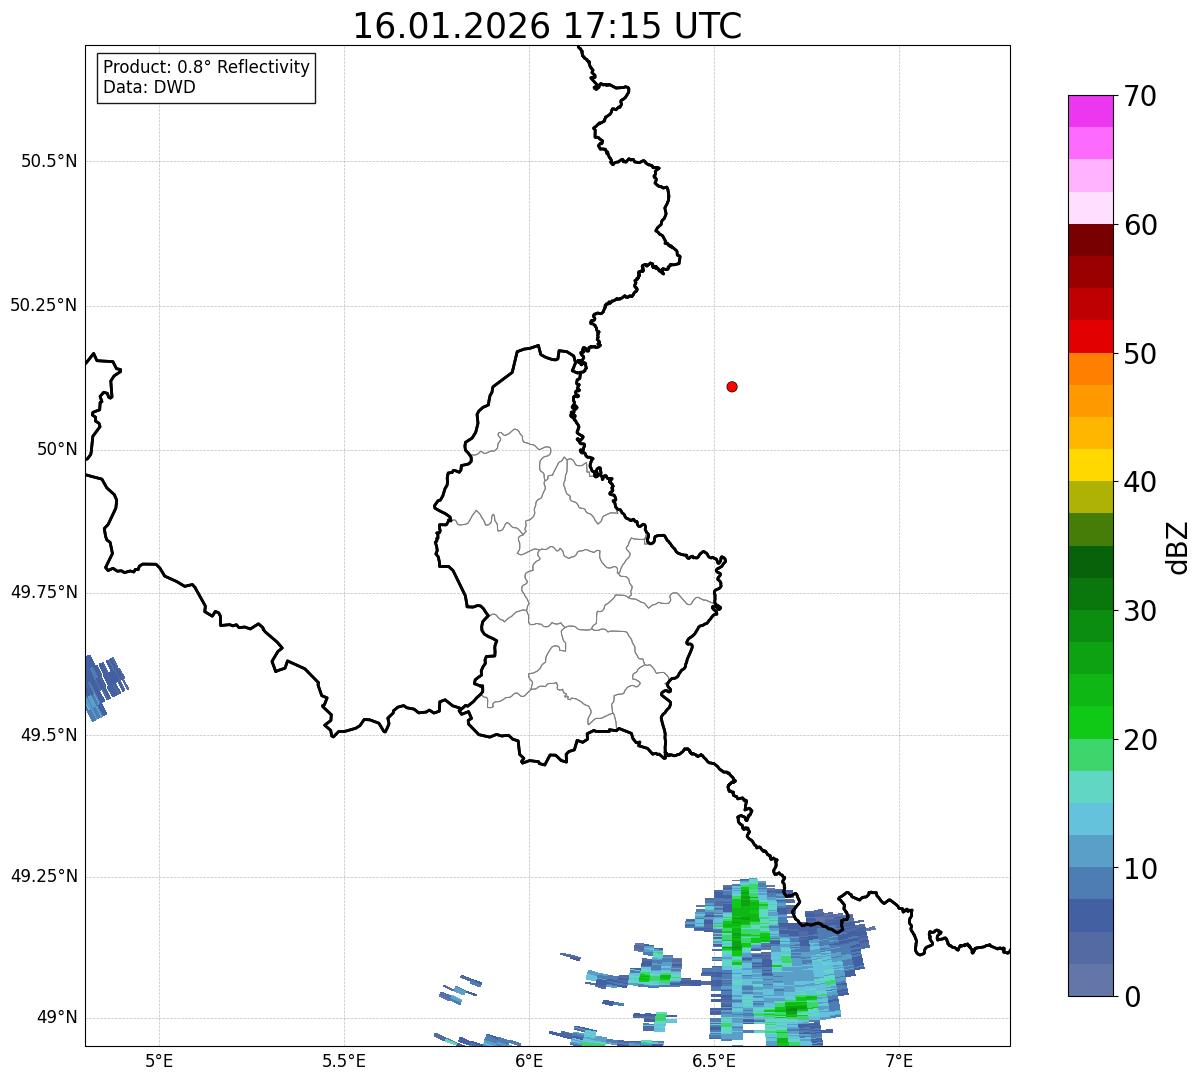Viewport: 1202px width, 1081px height.
Task: Click the yellow colorbar swatch at 40
Action: point(1090,465)
